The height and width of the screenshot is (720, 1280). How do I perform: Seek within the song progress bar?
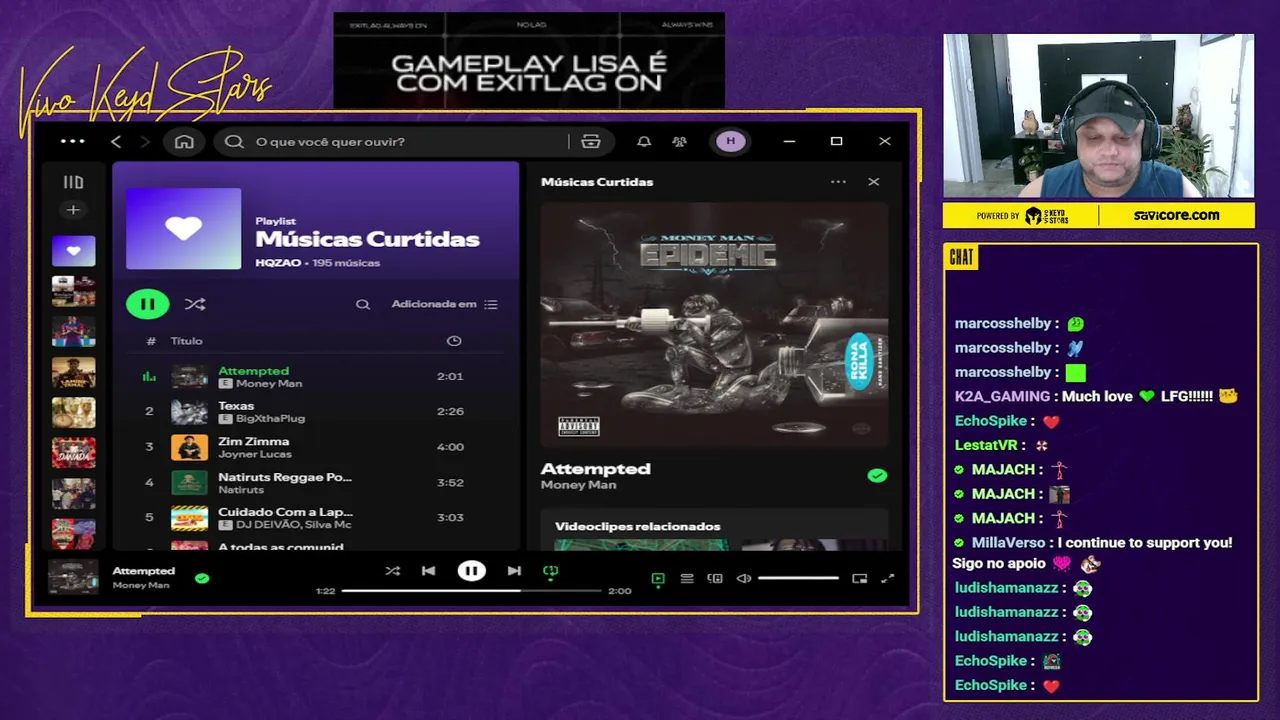pyautogui.click(x=471, y=591)
